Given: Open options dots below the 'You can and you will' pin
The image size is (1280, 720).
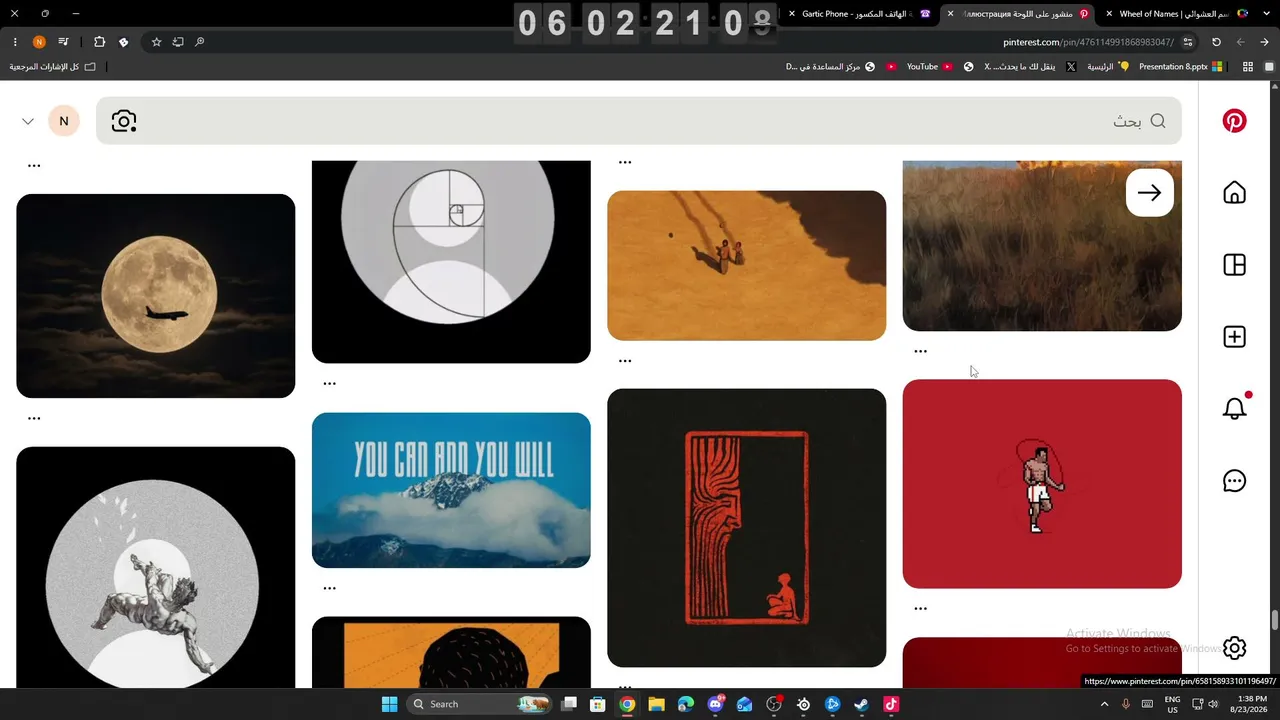Looking at the screenshot, I should pyautogui.click(x=329, y=588).
